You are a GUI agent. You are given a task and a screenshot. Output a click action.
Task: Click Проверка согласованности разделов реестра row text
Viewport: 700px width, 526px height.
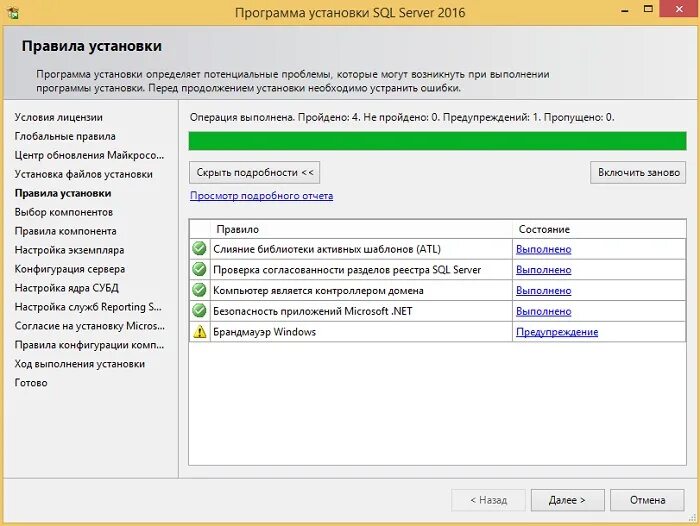click(347, 270)
